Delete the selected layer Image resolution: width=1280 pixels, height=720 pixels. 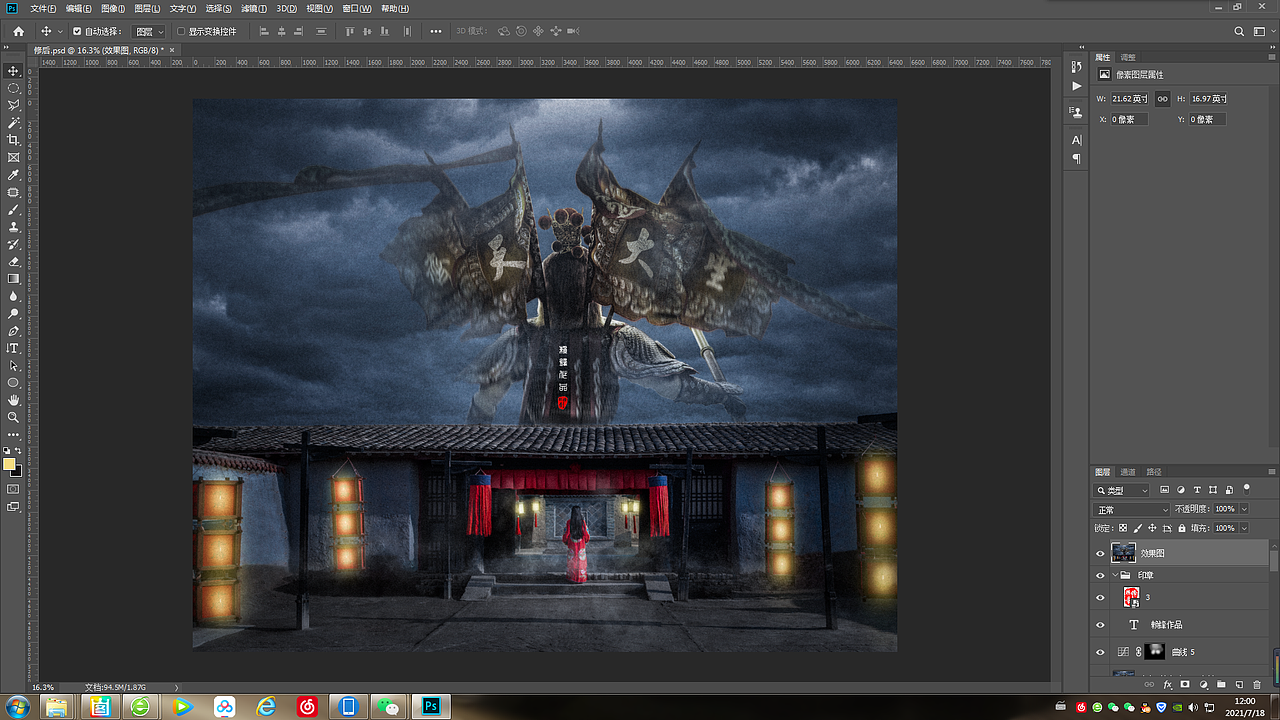(x=1257, y=684)
